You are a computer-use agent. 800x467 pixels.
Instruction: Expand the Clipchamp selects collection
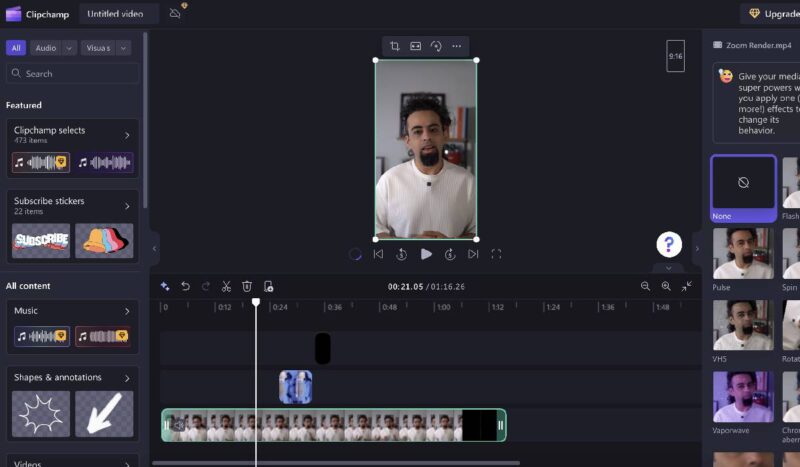[x=127, y=135]
